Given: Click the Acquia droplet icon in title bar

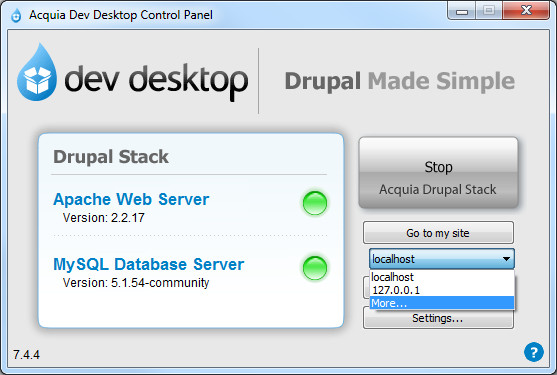Looking at the screenshot, I should click(x=16, y=16).
